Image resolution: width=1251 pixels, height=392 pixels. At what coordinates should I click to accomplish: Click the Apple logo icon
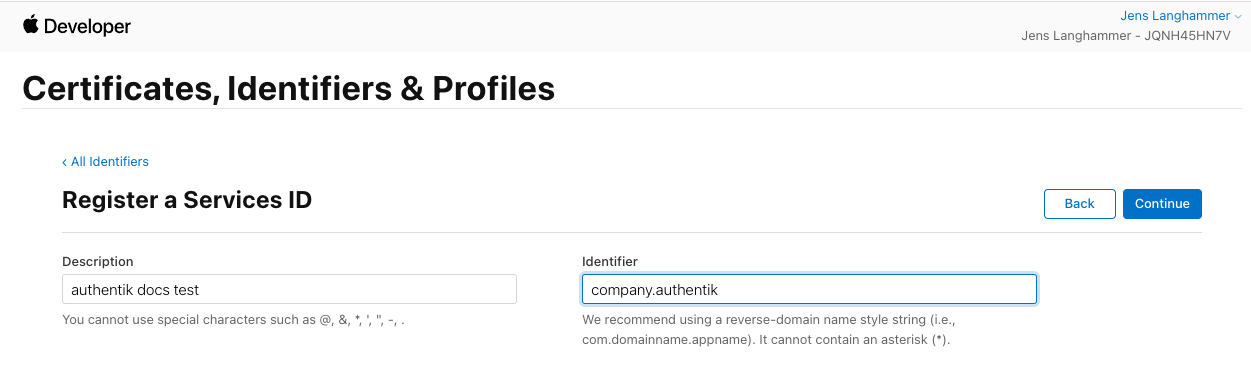click(x=30, y=25)
